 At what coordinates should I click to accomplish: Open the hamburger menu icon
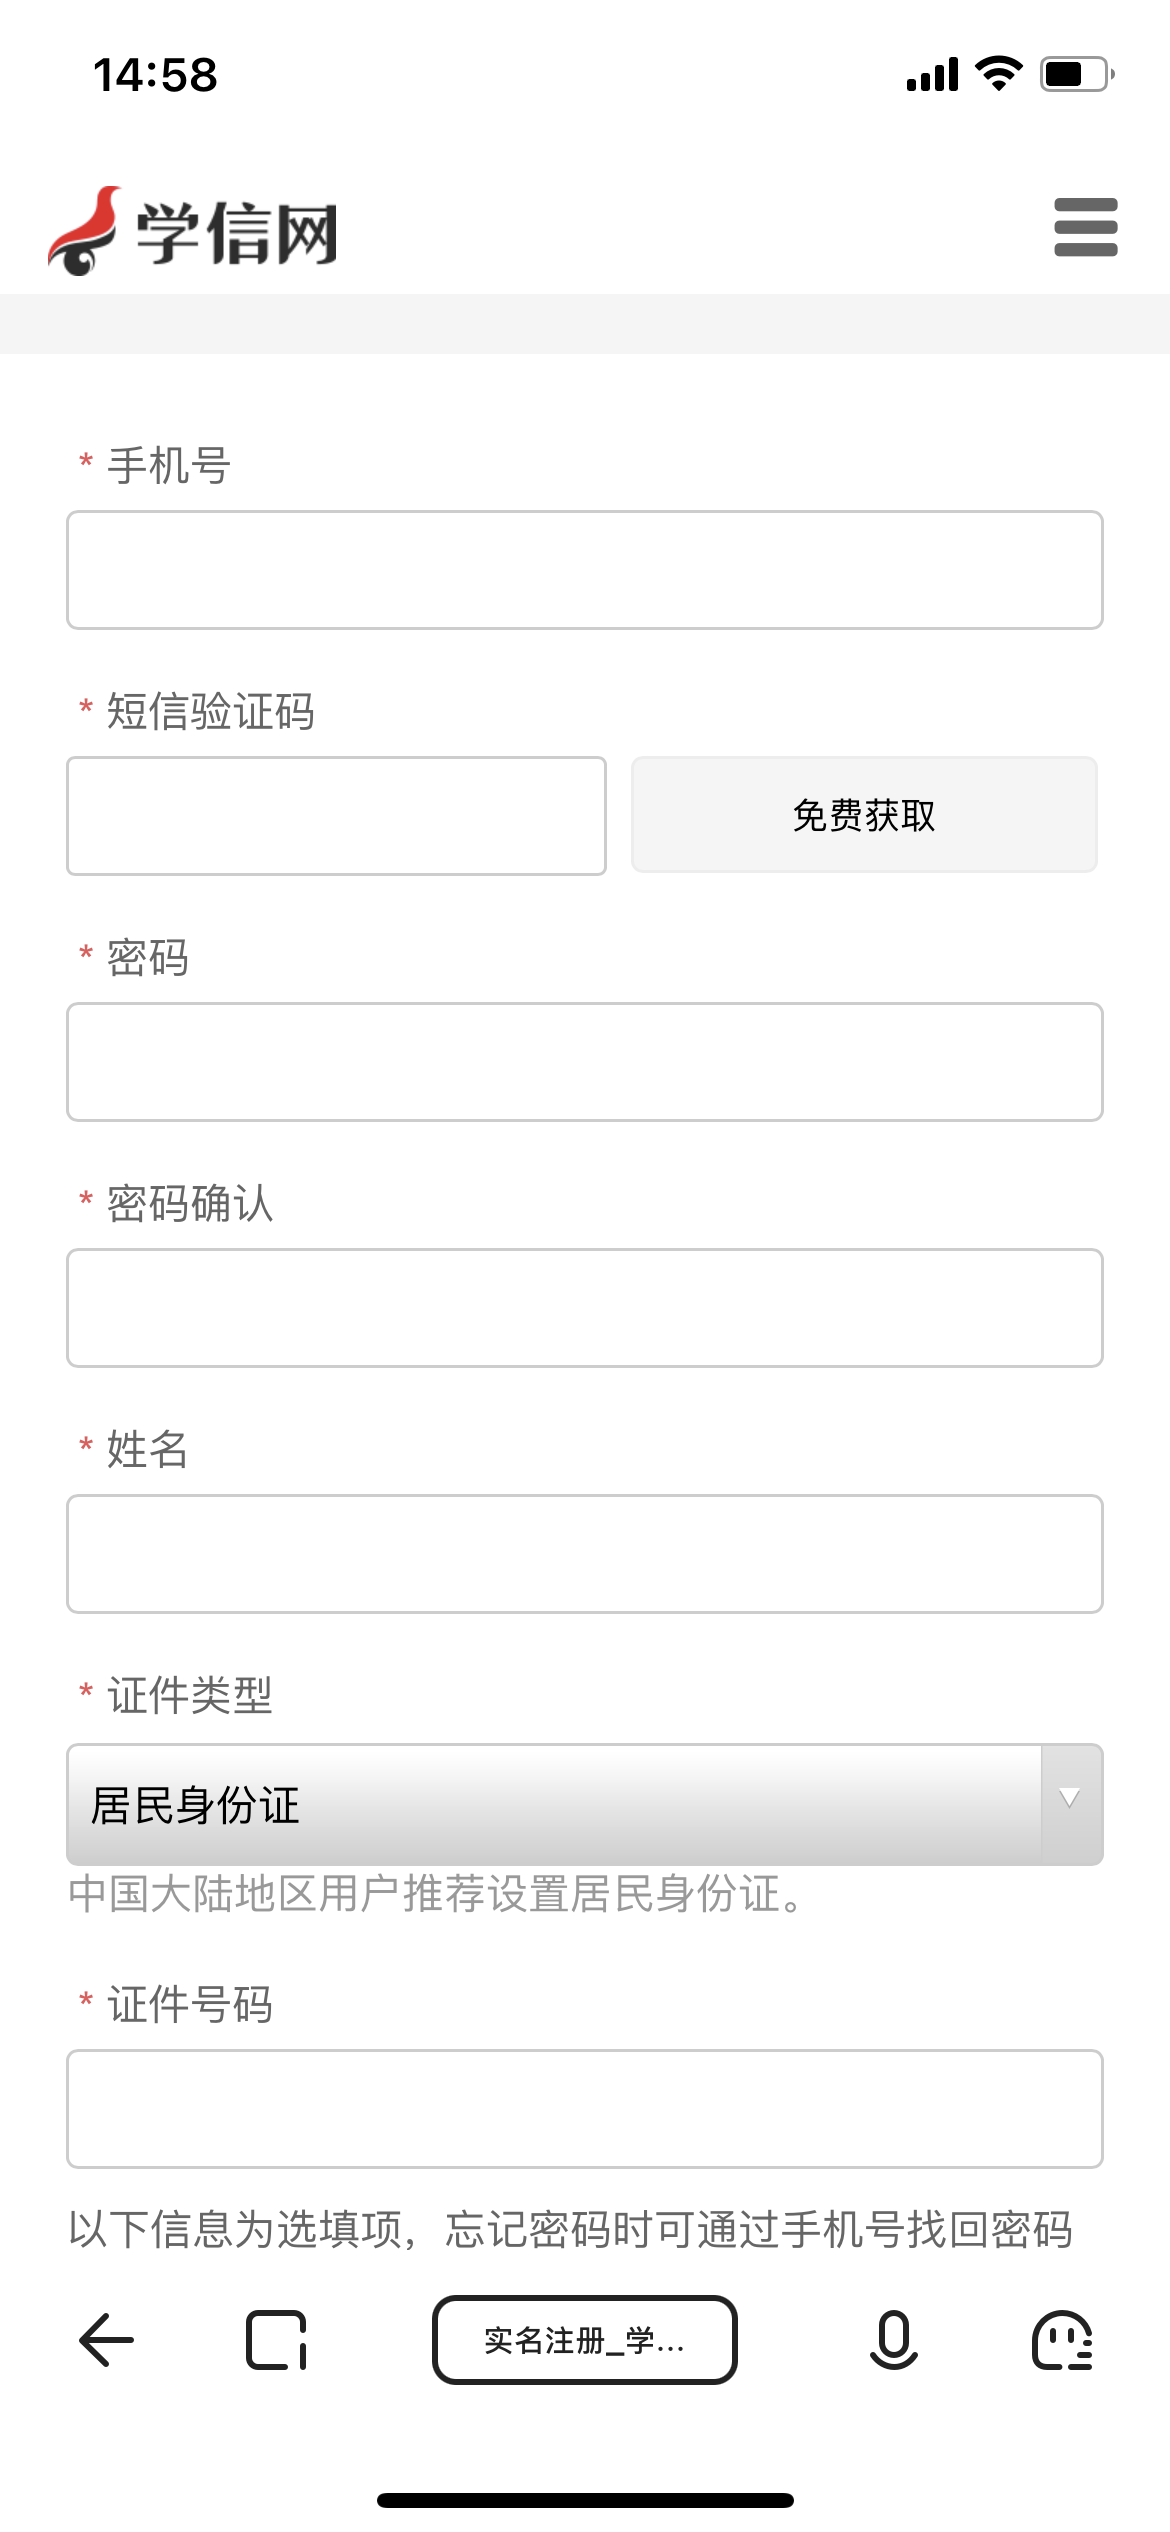click(x=1085, y=227)
